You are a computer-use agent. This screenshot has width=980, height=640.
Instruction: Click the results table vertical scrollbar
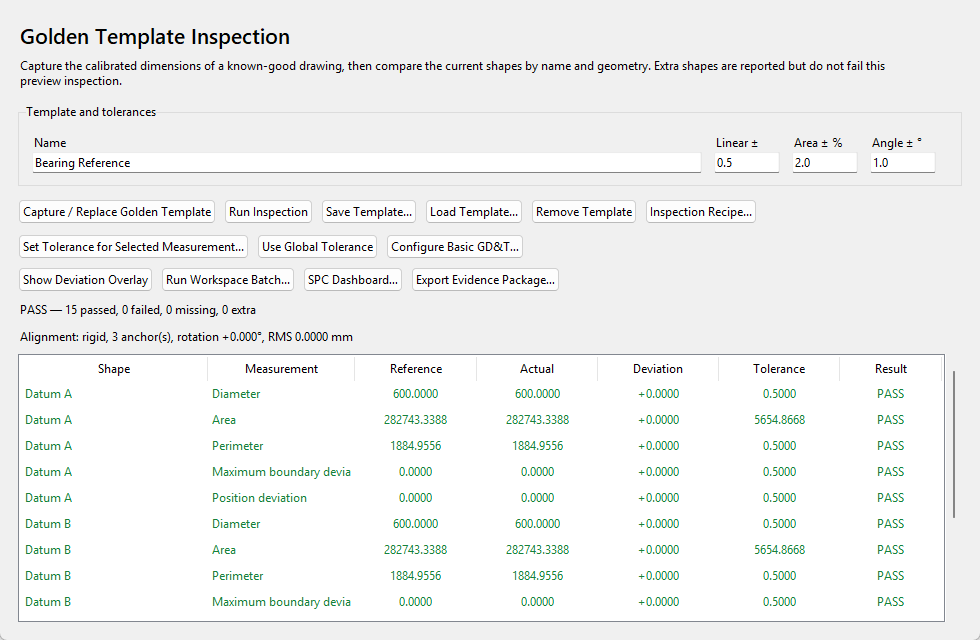click(x=954, y=444)
